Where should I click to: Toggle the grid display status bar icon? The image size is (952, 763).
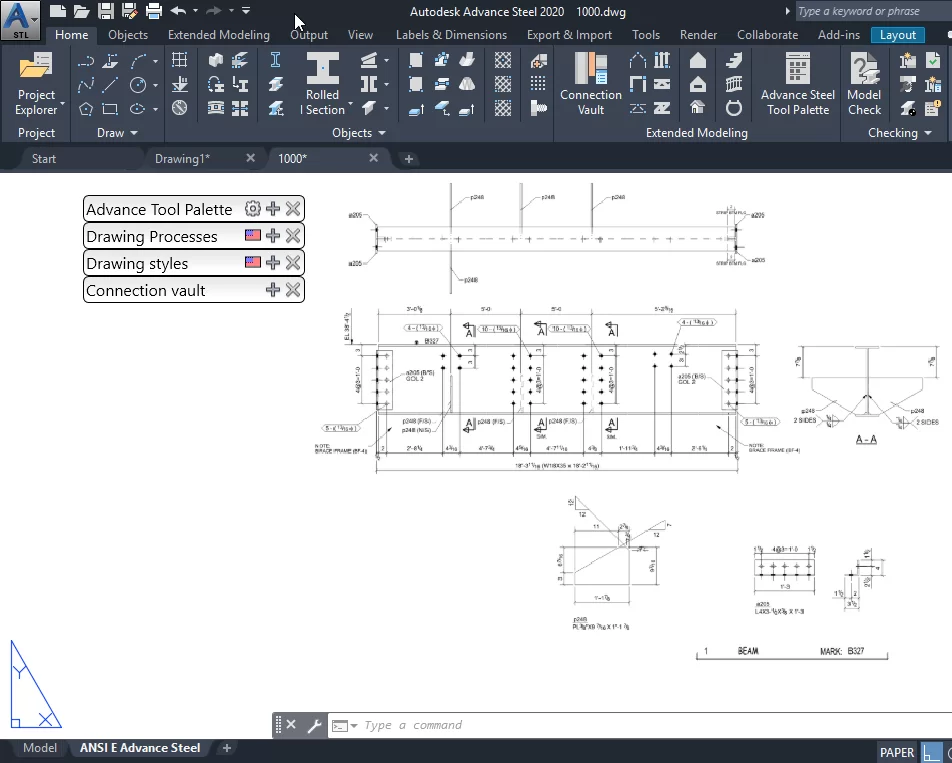(x=932, y=752)
